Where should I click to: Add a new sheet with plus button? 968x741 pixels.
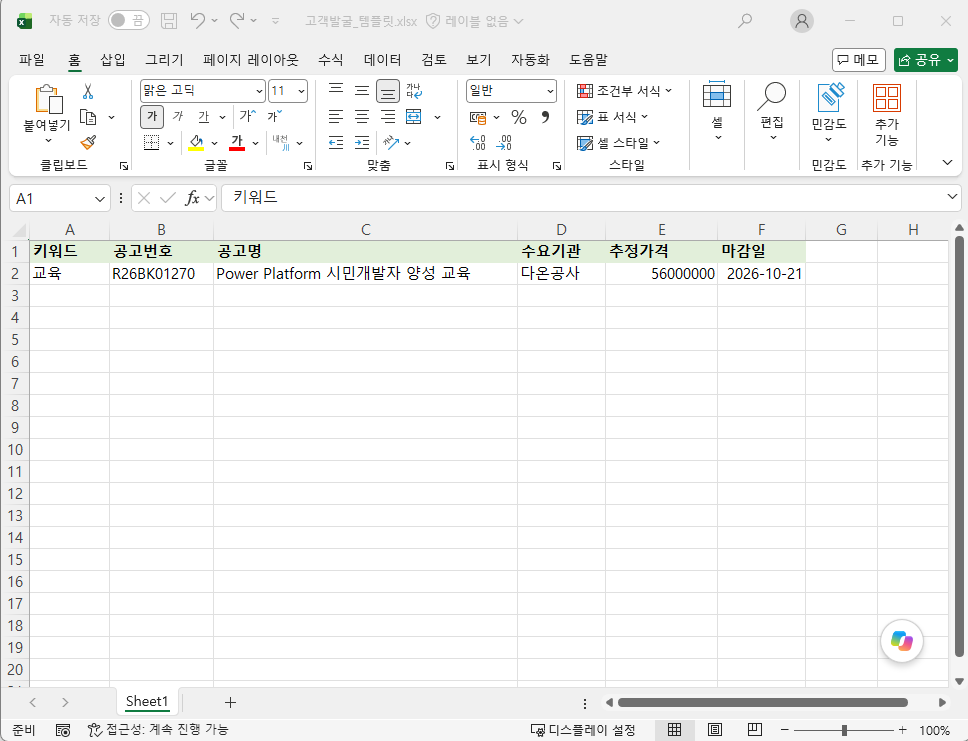230,702
